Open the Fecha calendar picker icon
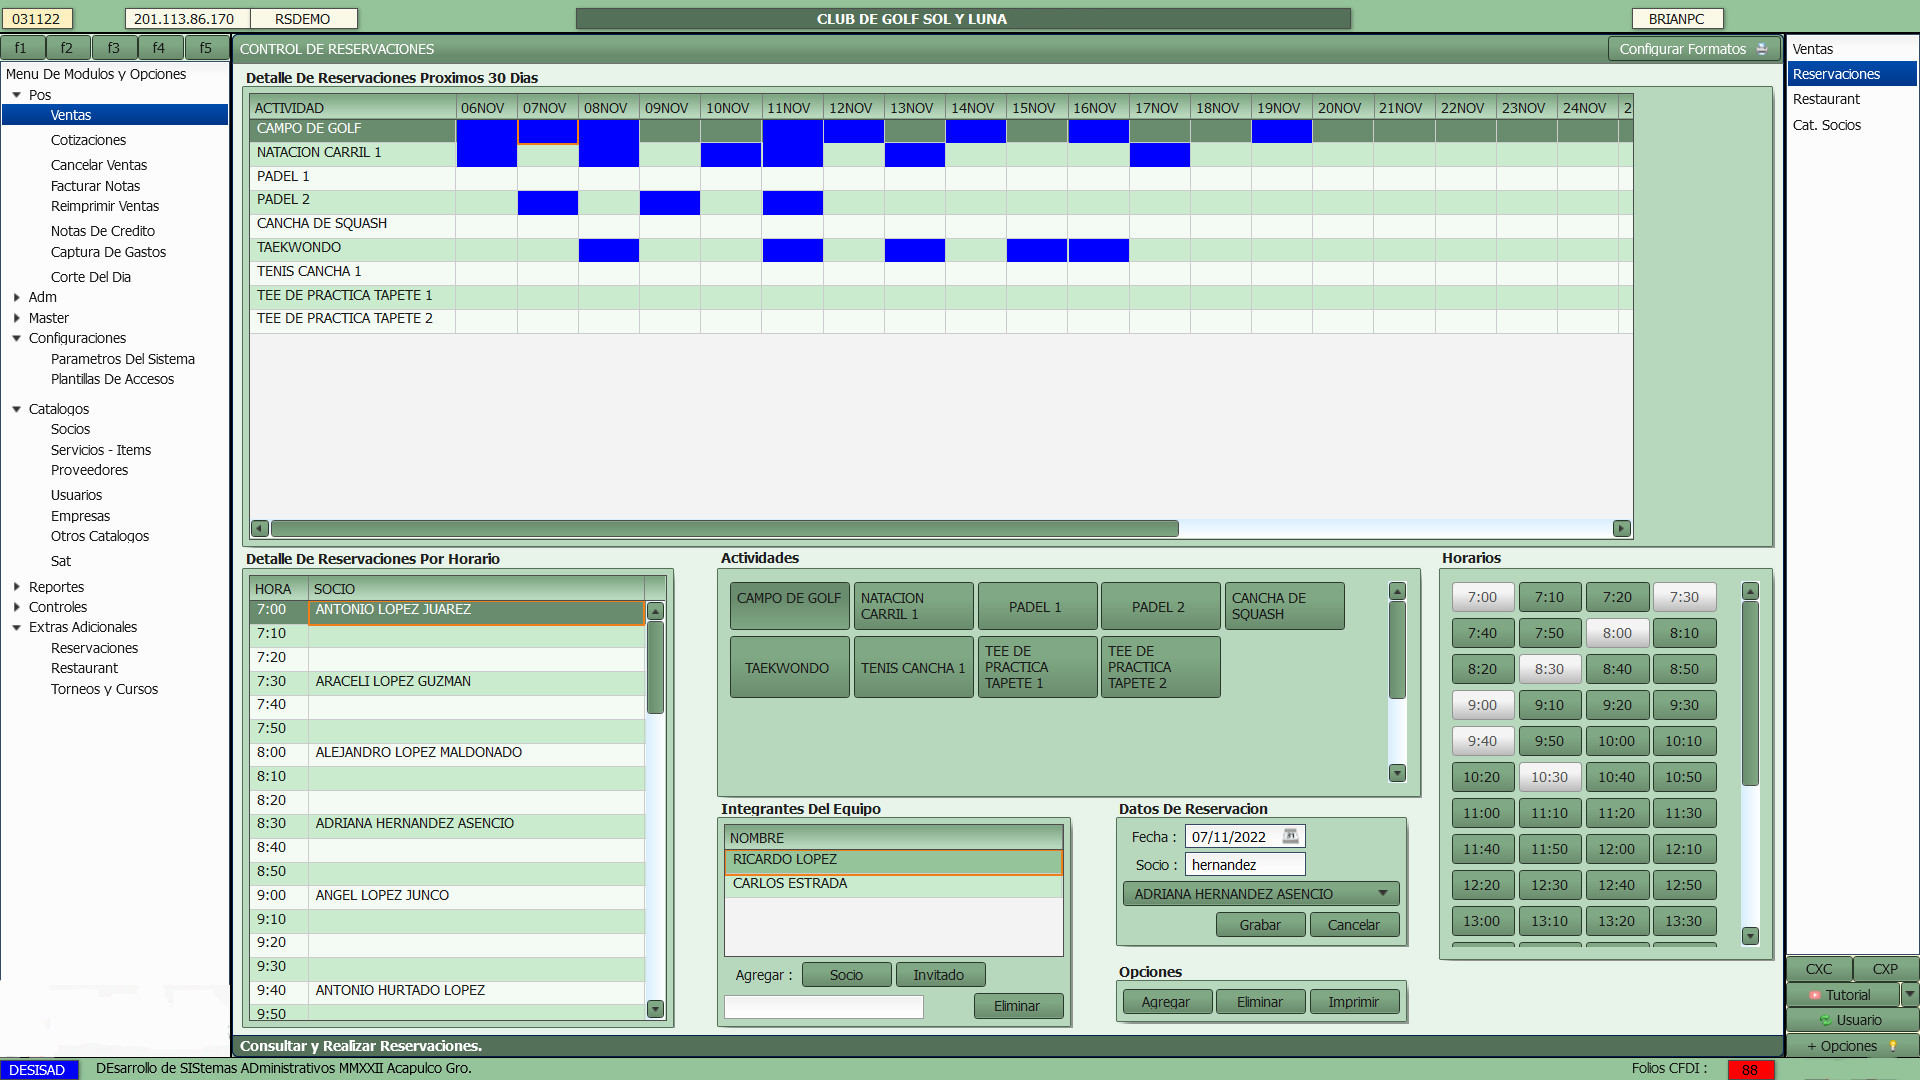This screenshot has width=1920, height=1080. (1290, 836)
